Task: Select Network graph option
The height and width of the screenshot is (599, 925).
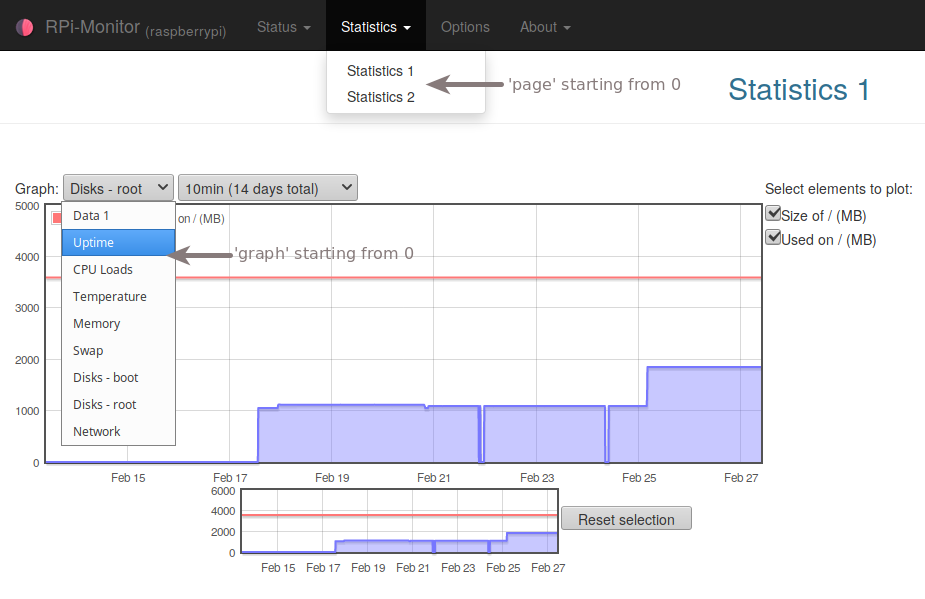Action: coord(118,431)
